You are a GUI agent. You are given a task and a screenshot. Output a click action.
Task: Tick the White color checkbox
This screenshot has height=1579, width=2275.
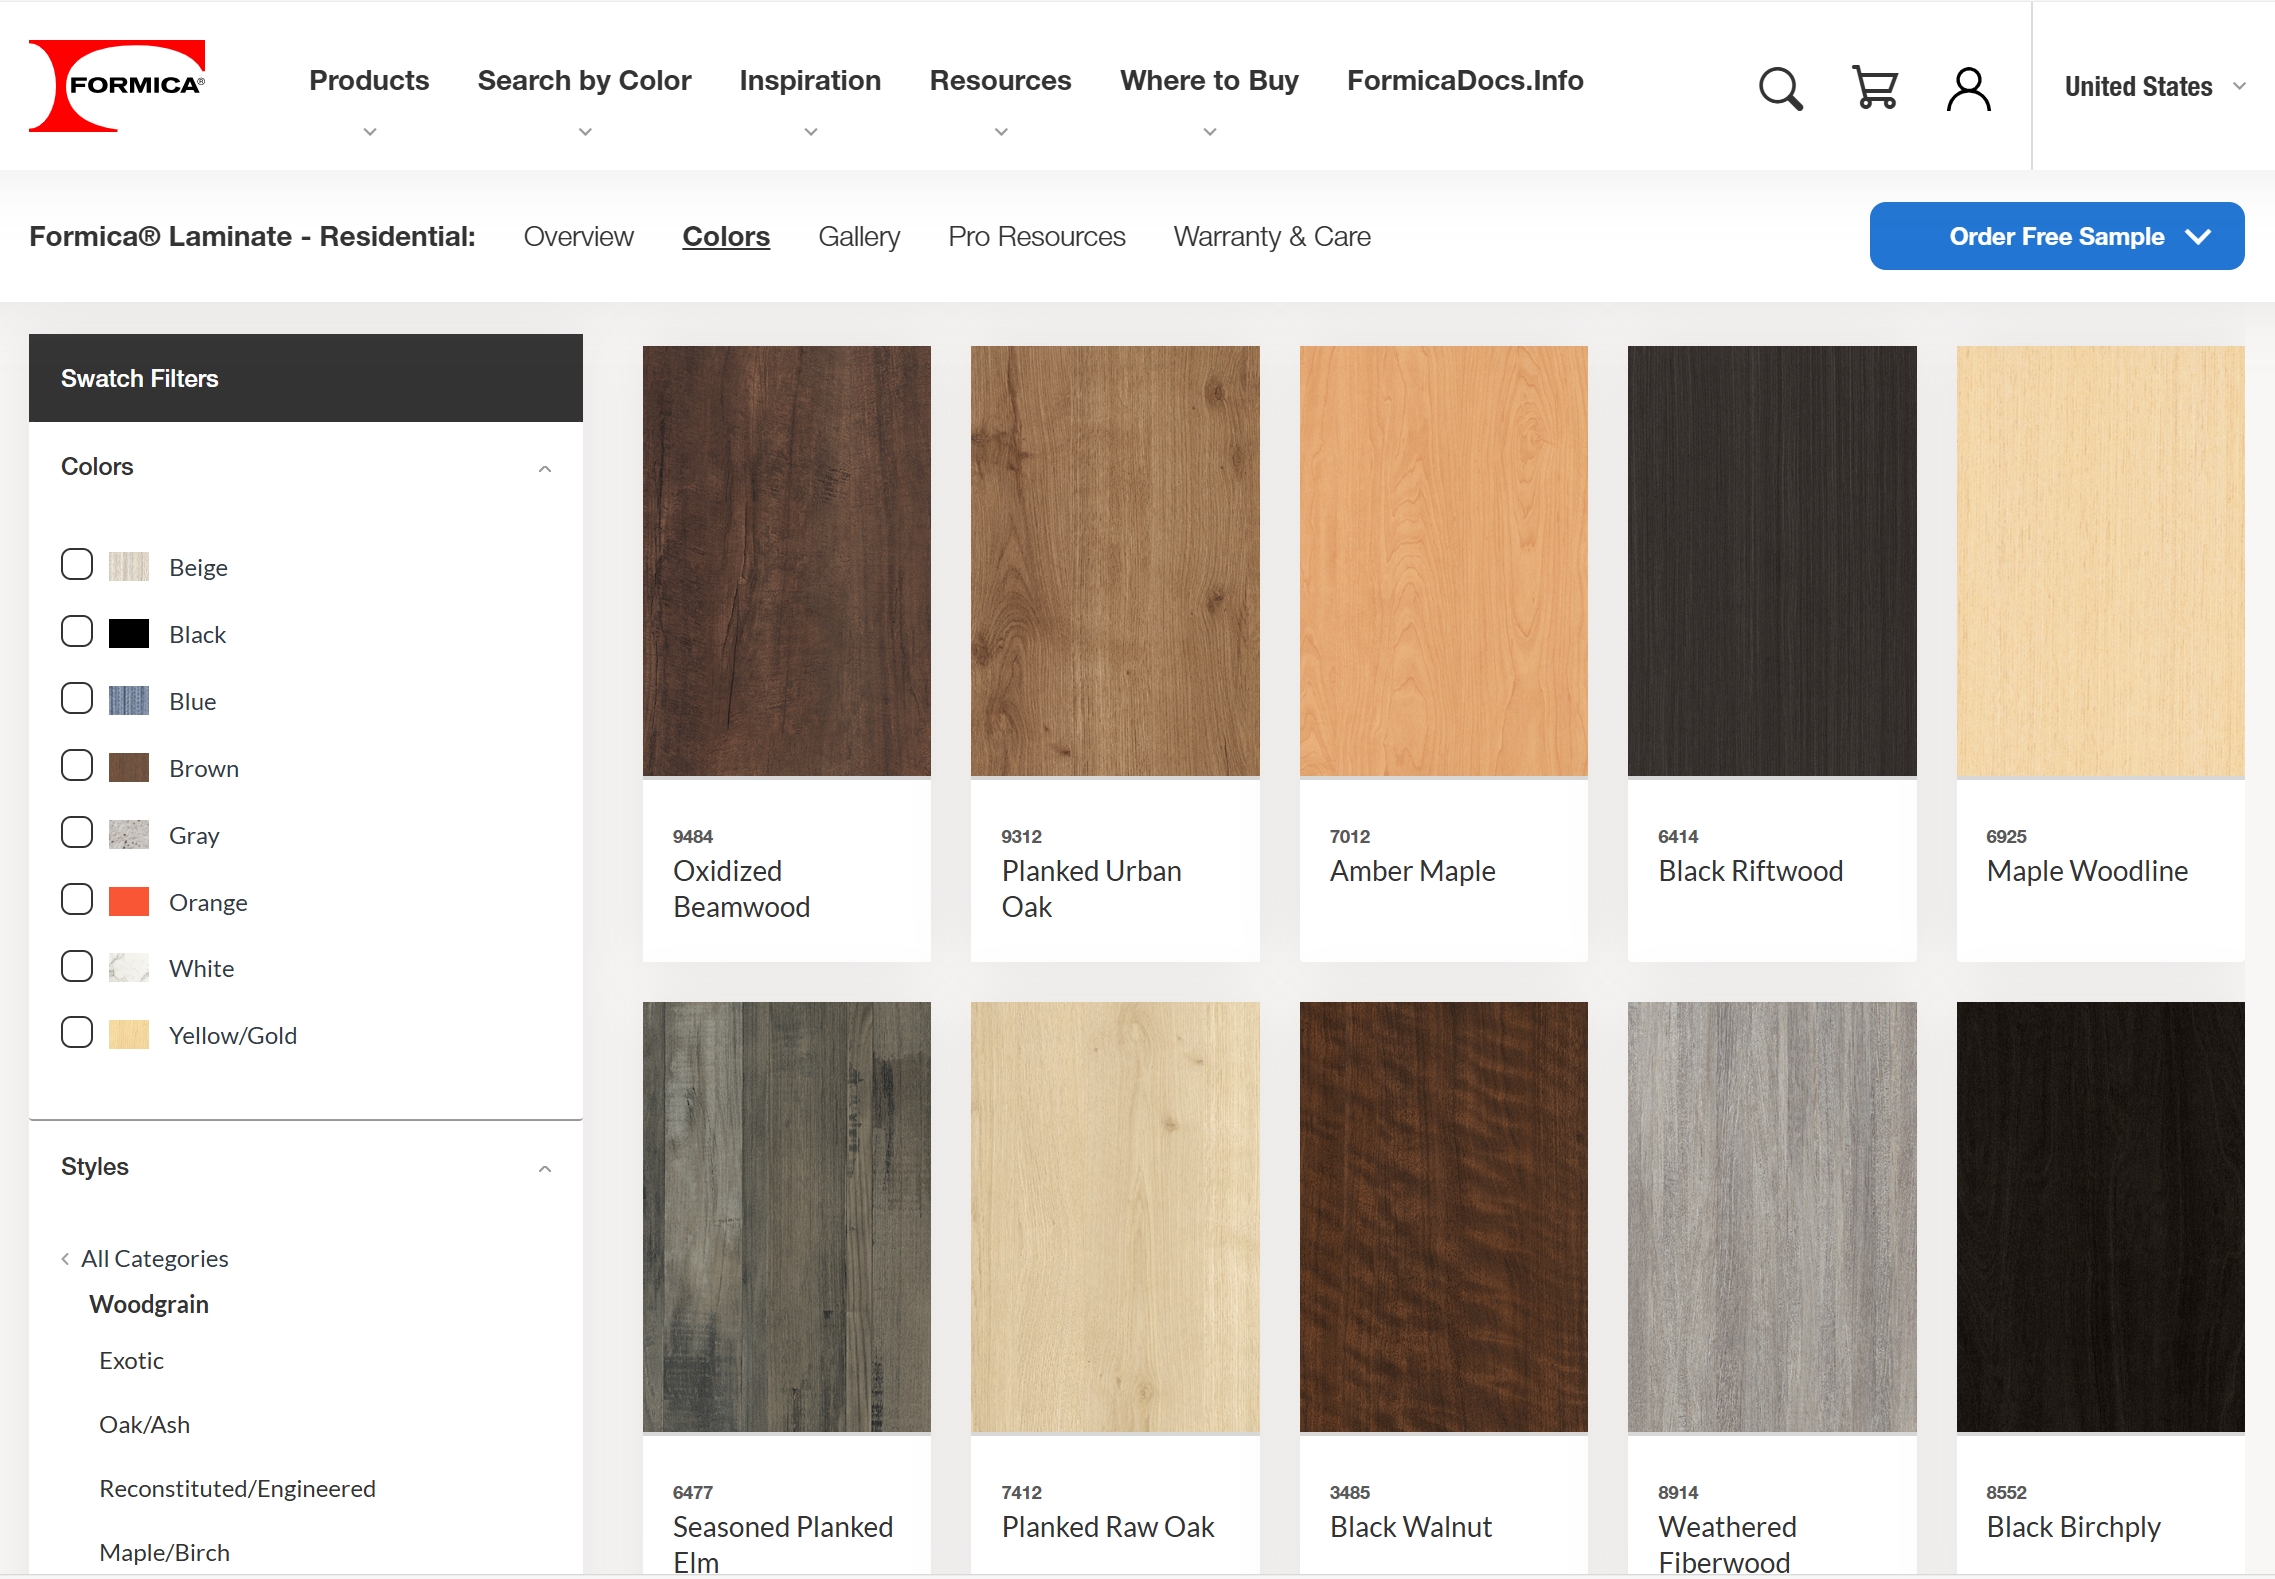pos(77,966)
